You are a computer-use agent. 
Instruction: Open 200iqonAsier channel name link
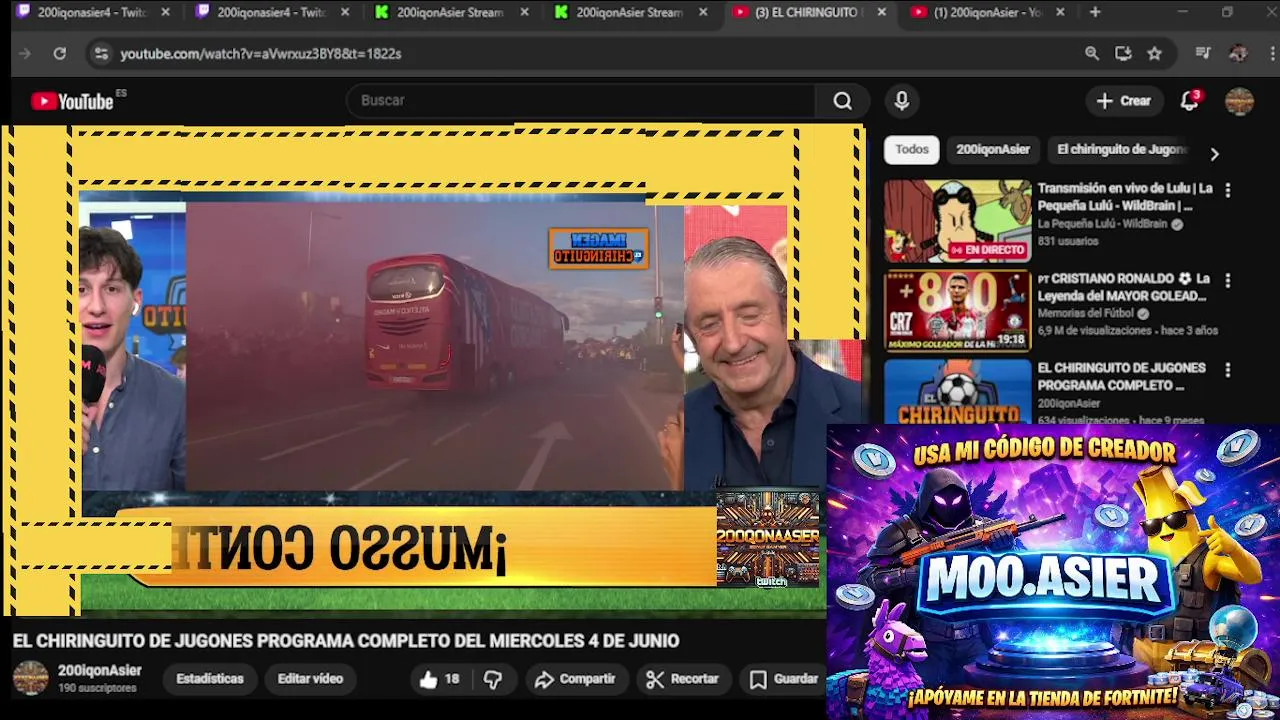(99, 671)
